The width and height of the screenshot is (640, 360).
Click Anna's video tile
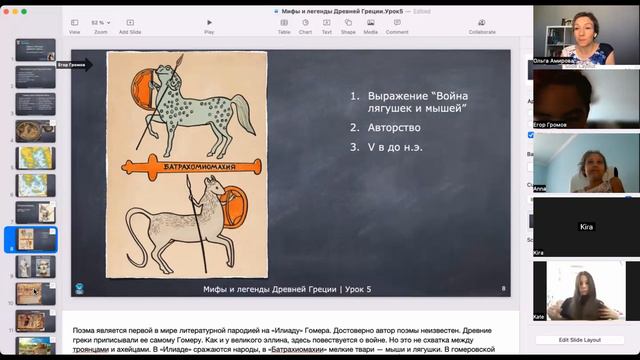tap(586, 163)
